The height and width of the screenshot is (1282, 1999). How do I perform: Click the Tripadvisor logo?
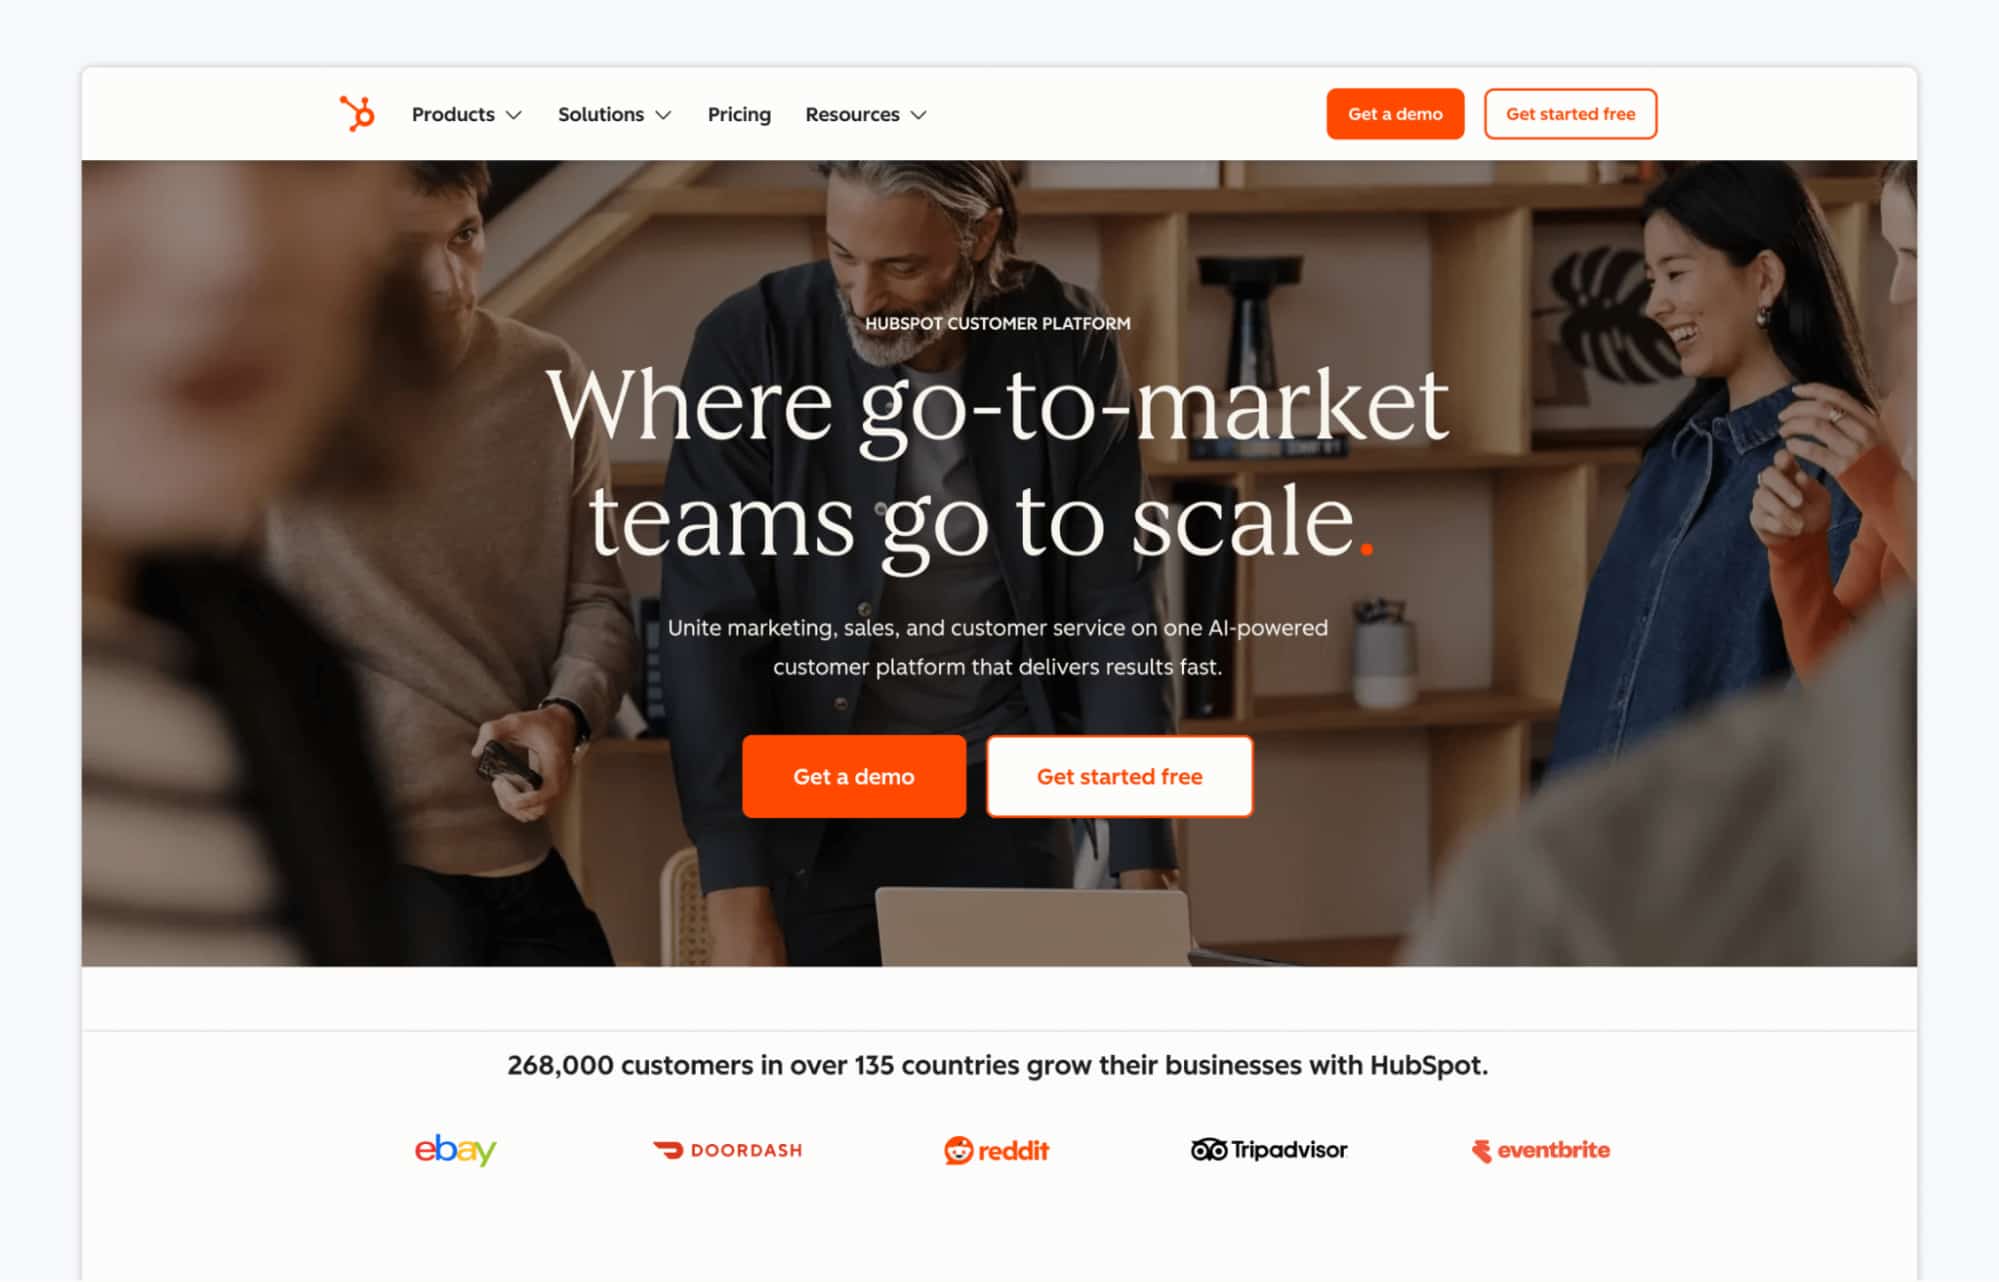[x=1269, y=1150]
